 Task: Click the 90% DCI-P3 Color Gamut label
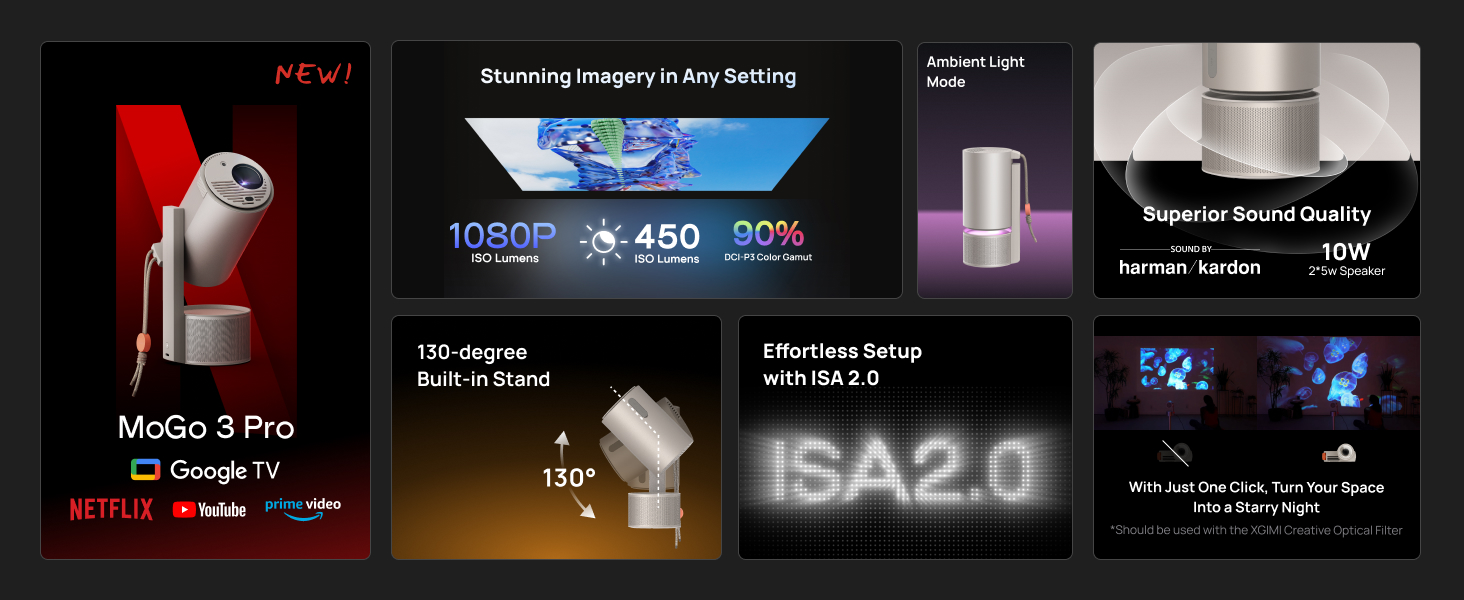[x=769, y=234]
